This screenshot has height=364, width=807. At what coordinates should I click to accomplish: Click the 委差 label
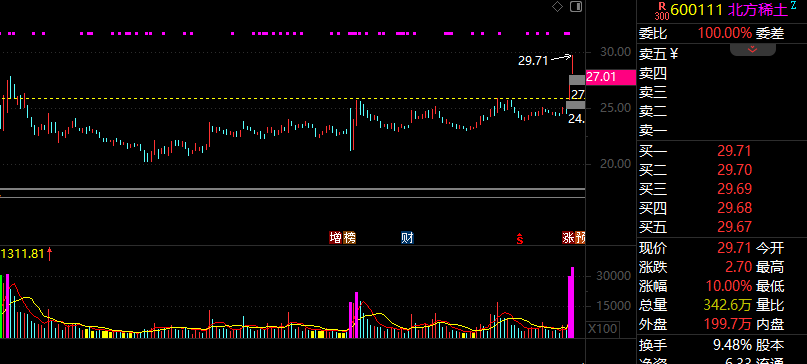pyautogui.click(x=769, y=34)
